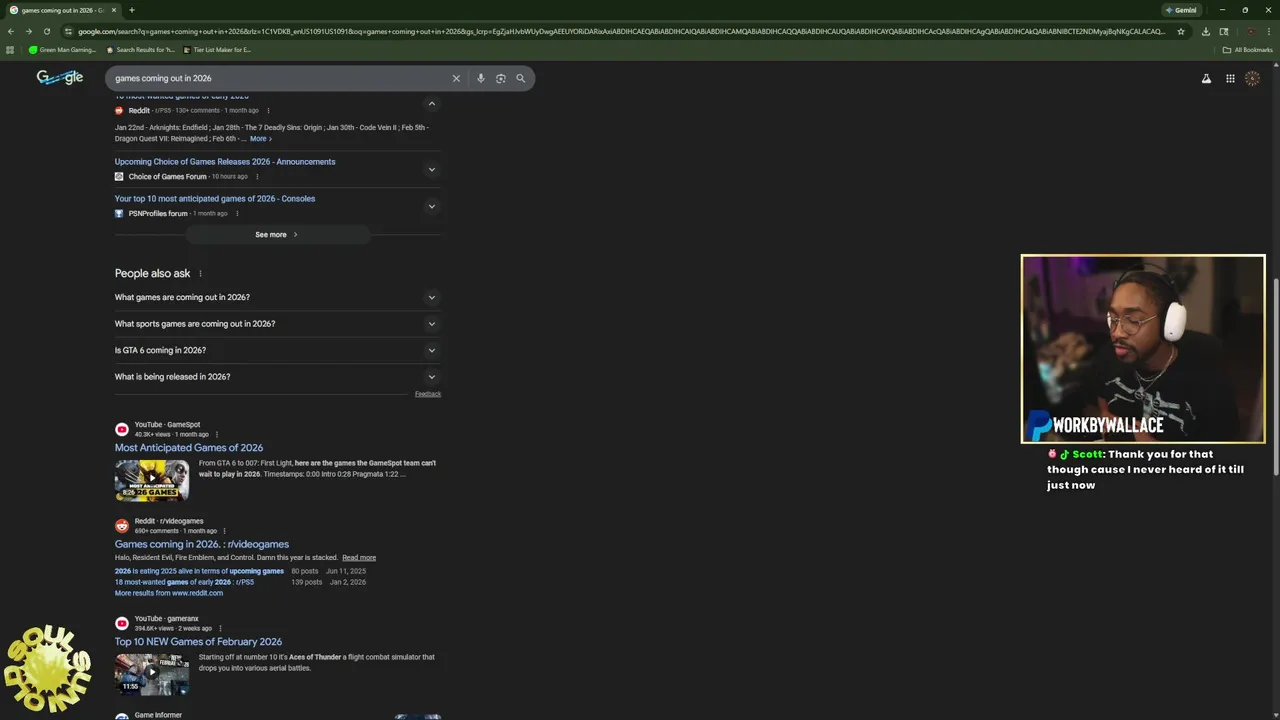Collapse the Reddit r/PS5 discussion result
Screen dimensions: 1280x720
431,104
